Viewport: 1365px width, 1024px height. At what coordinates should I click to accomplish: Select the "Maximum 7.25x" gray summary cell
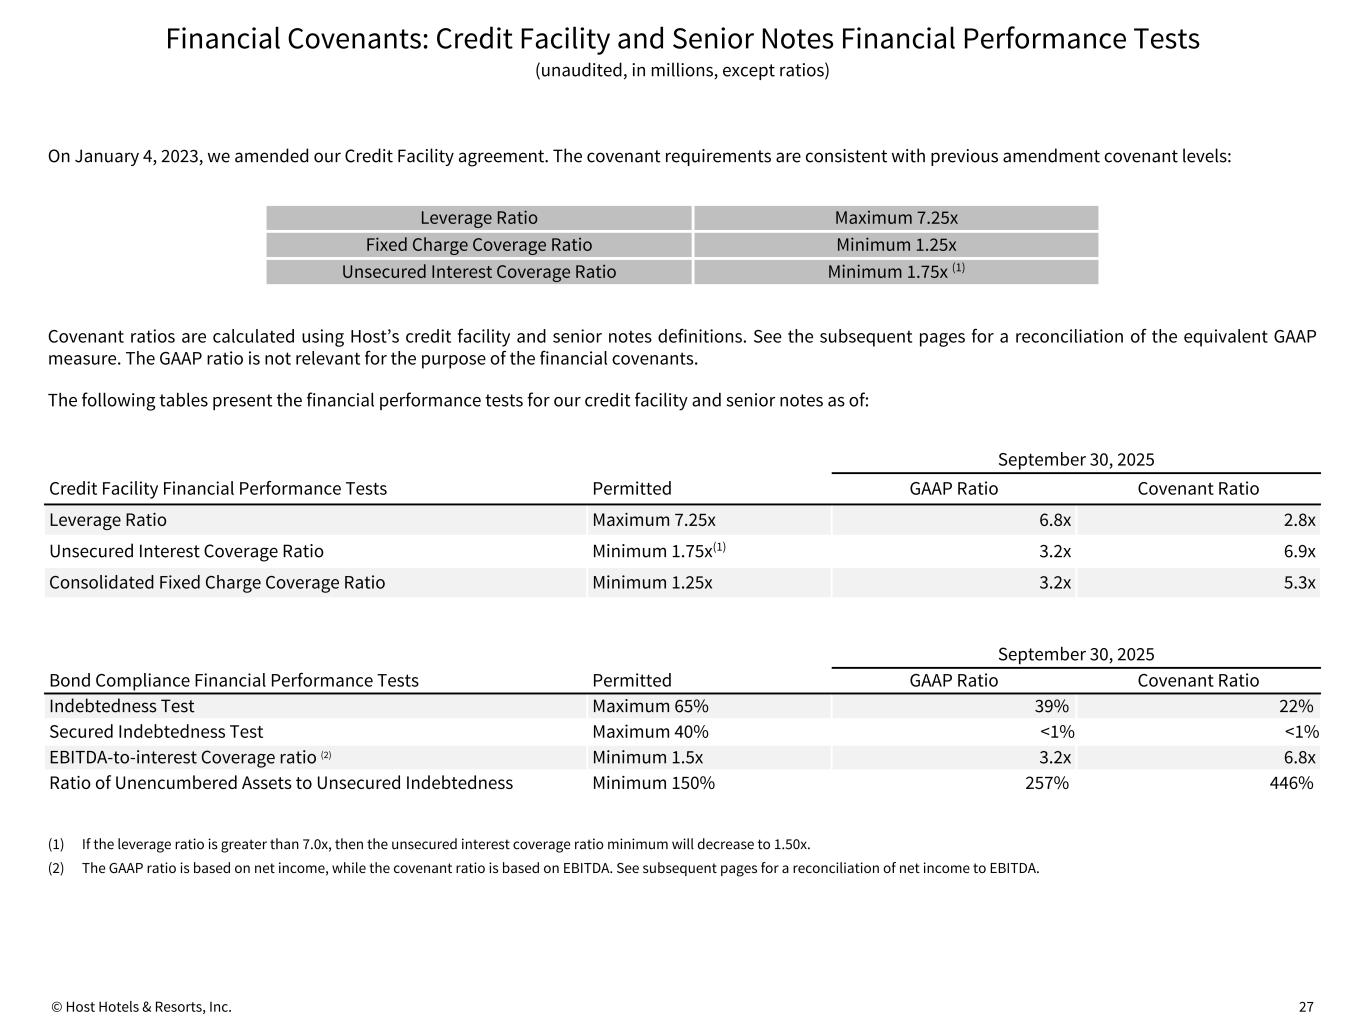[x=895, y=218]
